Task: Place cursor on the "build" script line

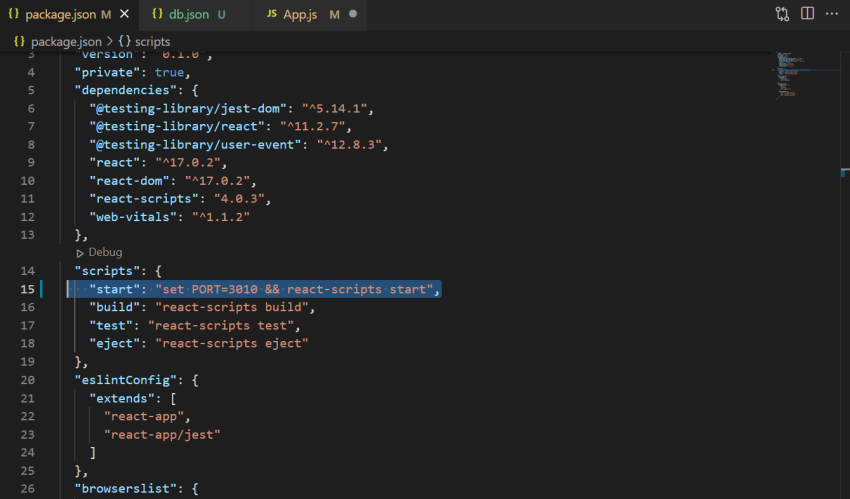Action: [202, 307]
